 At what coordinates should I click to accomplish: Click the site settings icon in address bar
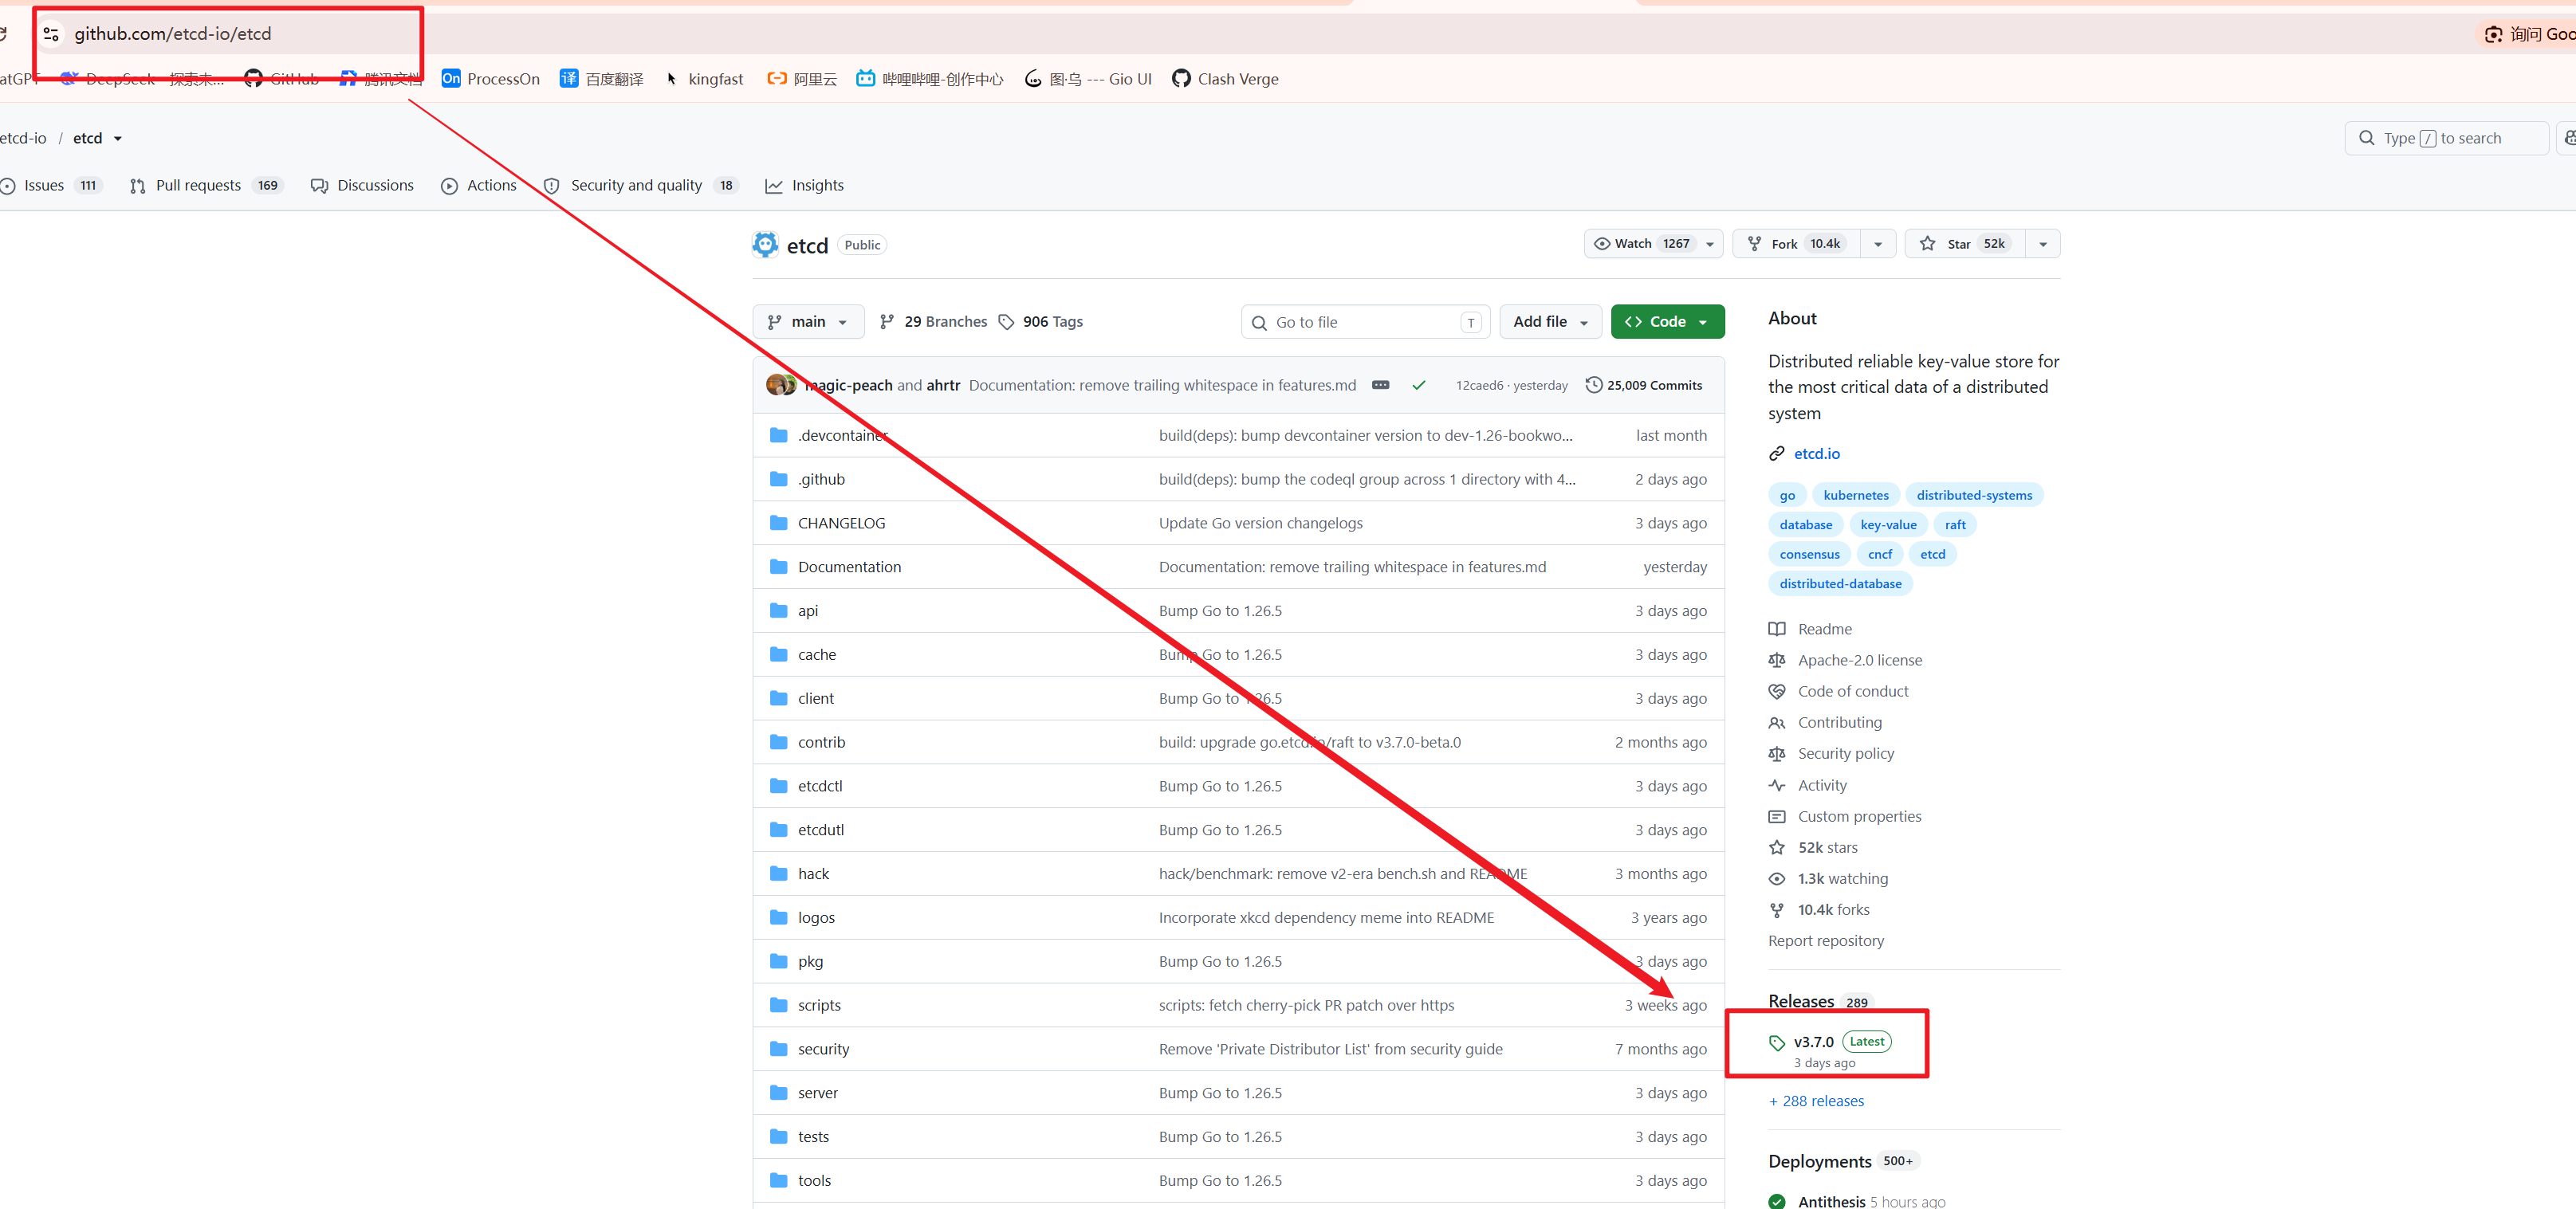click(x=51, y=34)
